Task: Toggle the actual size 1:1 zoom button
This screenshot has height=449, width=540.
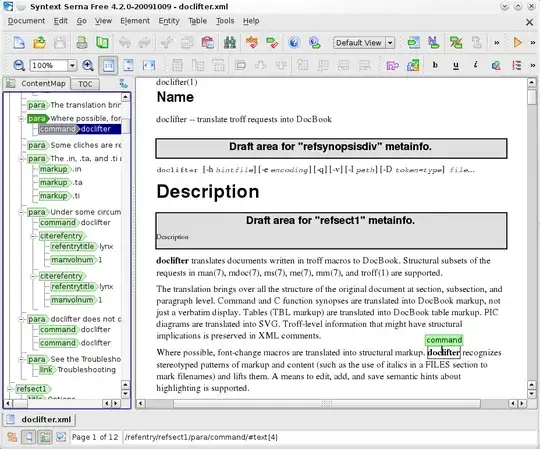Action: click(x=108, y=65)
